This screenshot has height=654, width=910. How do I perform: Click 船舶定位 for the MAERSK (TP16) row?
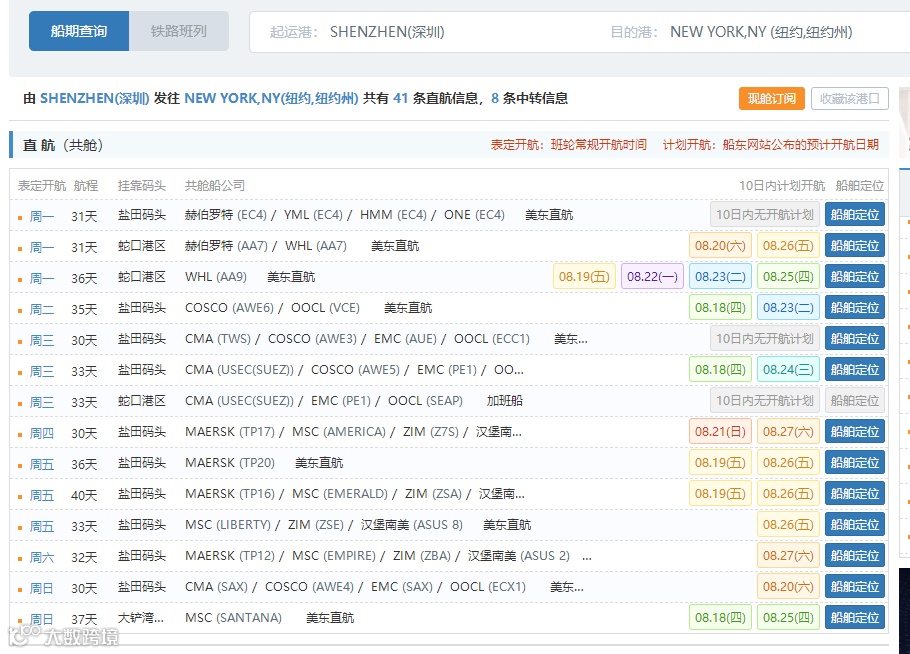click(855, 494)
